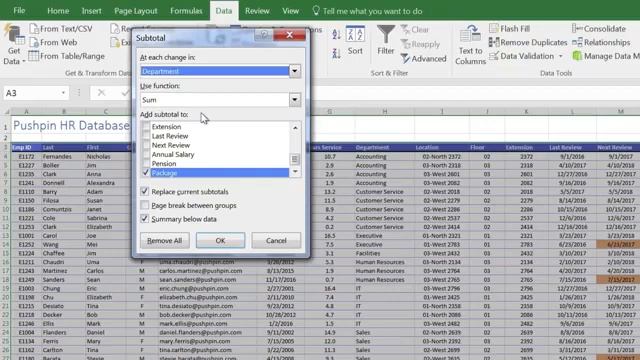Click Tell me what you want to do
The image size is (640, 360).
[x=372, y=11]
